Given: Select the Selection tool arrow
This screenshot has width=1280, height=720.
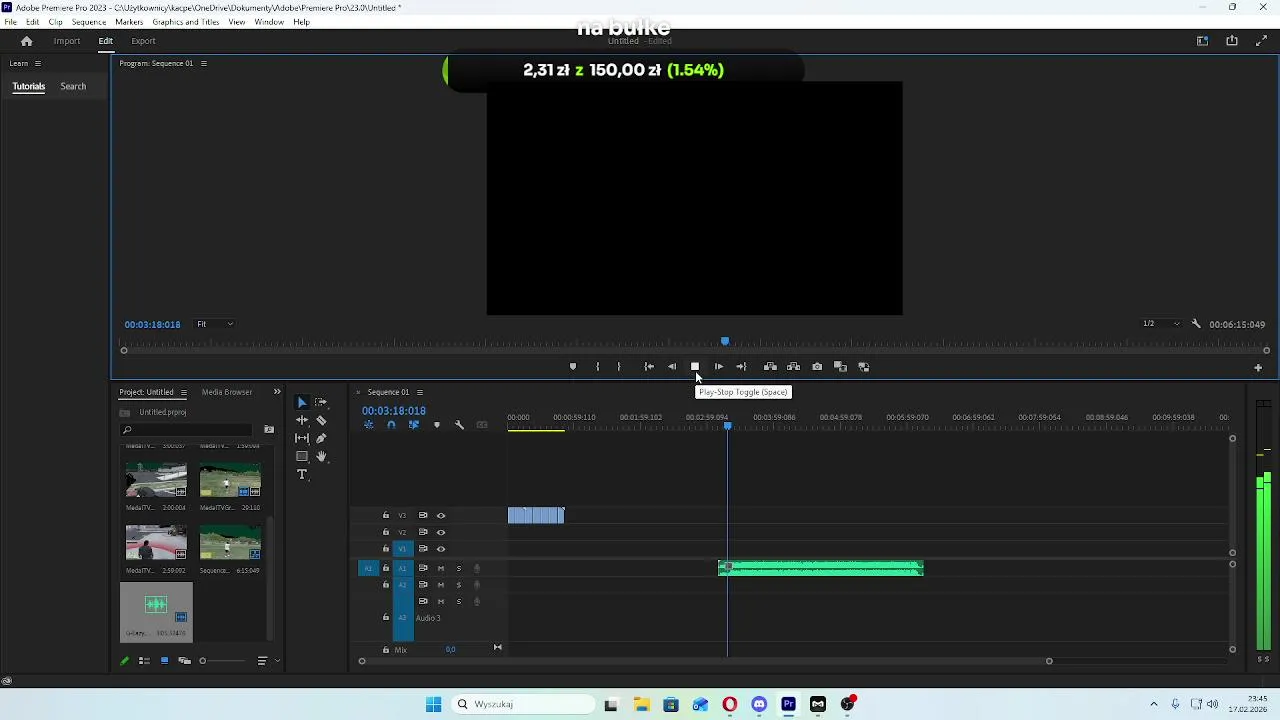Looking at the screenshot, I should [x=302, y=402].
